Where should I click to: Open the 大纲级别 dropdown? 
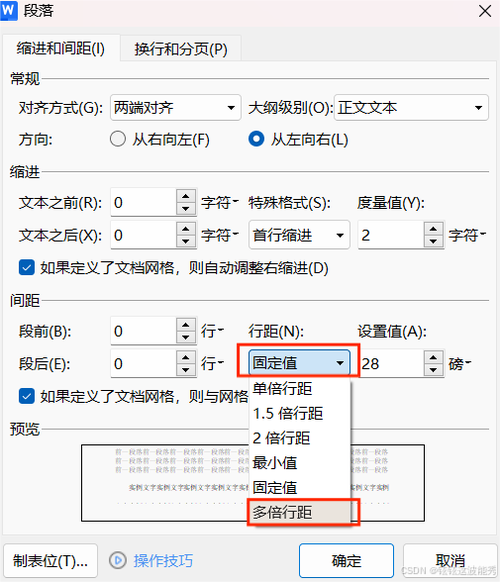[411, 108]
